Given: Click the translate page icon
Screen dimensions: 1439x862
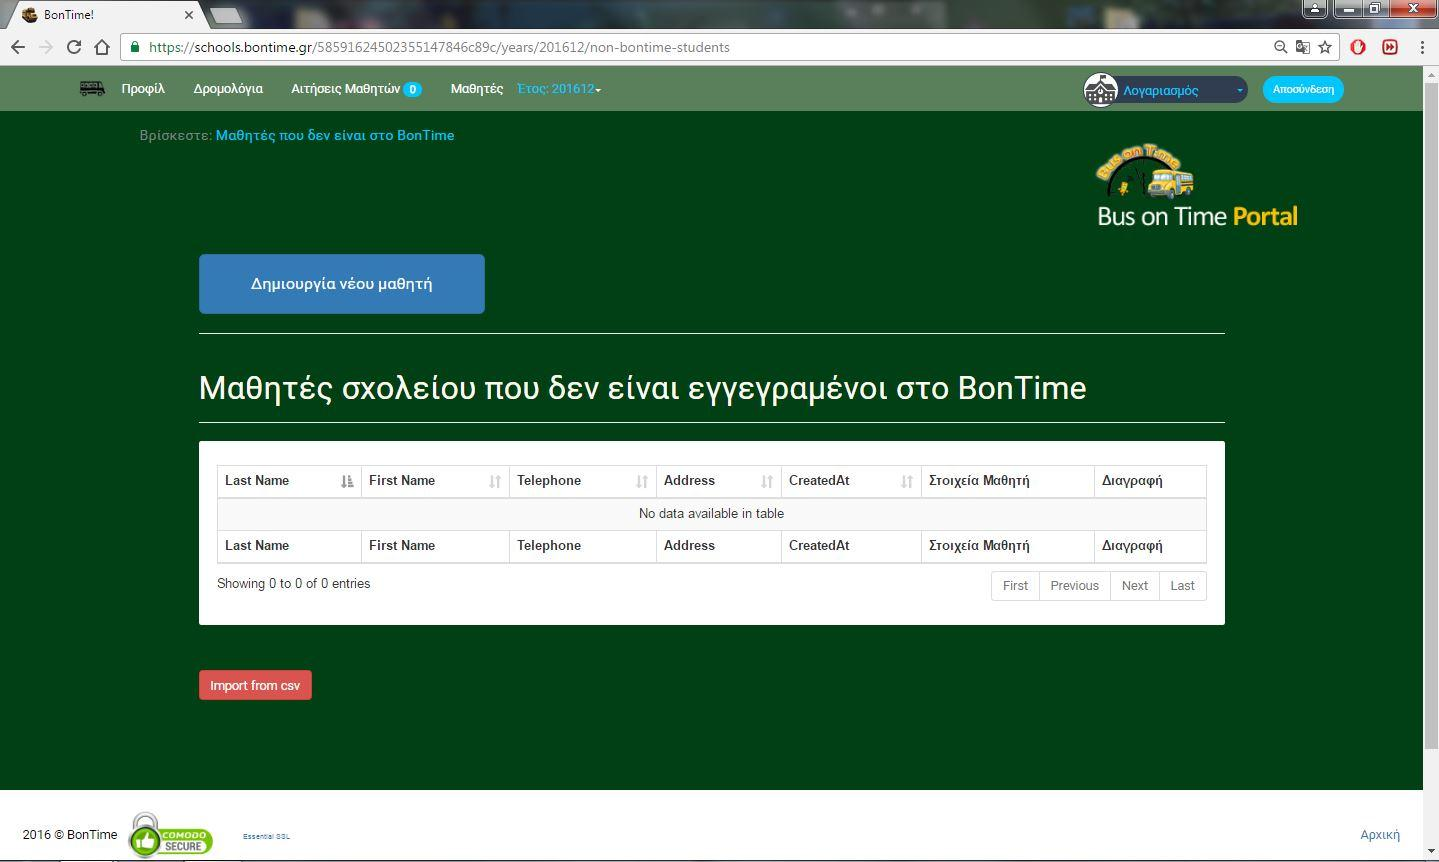Looking at the screenshot, I should tap(1302, 47).
